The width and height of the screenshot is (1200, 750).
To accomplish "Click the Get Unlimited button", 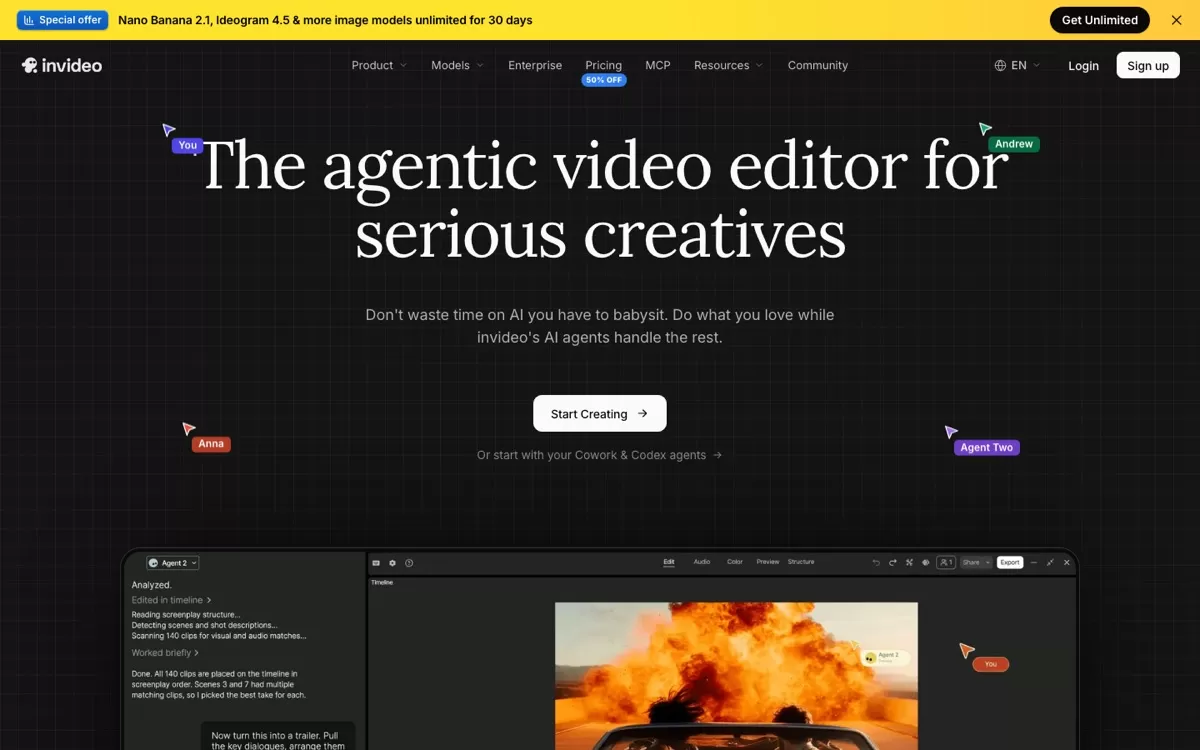I will click(1100, 20).
